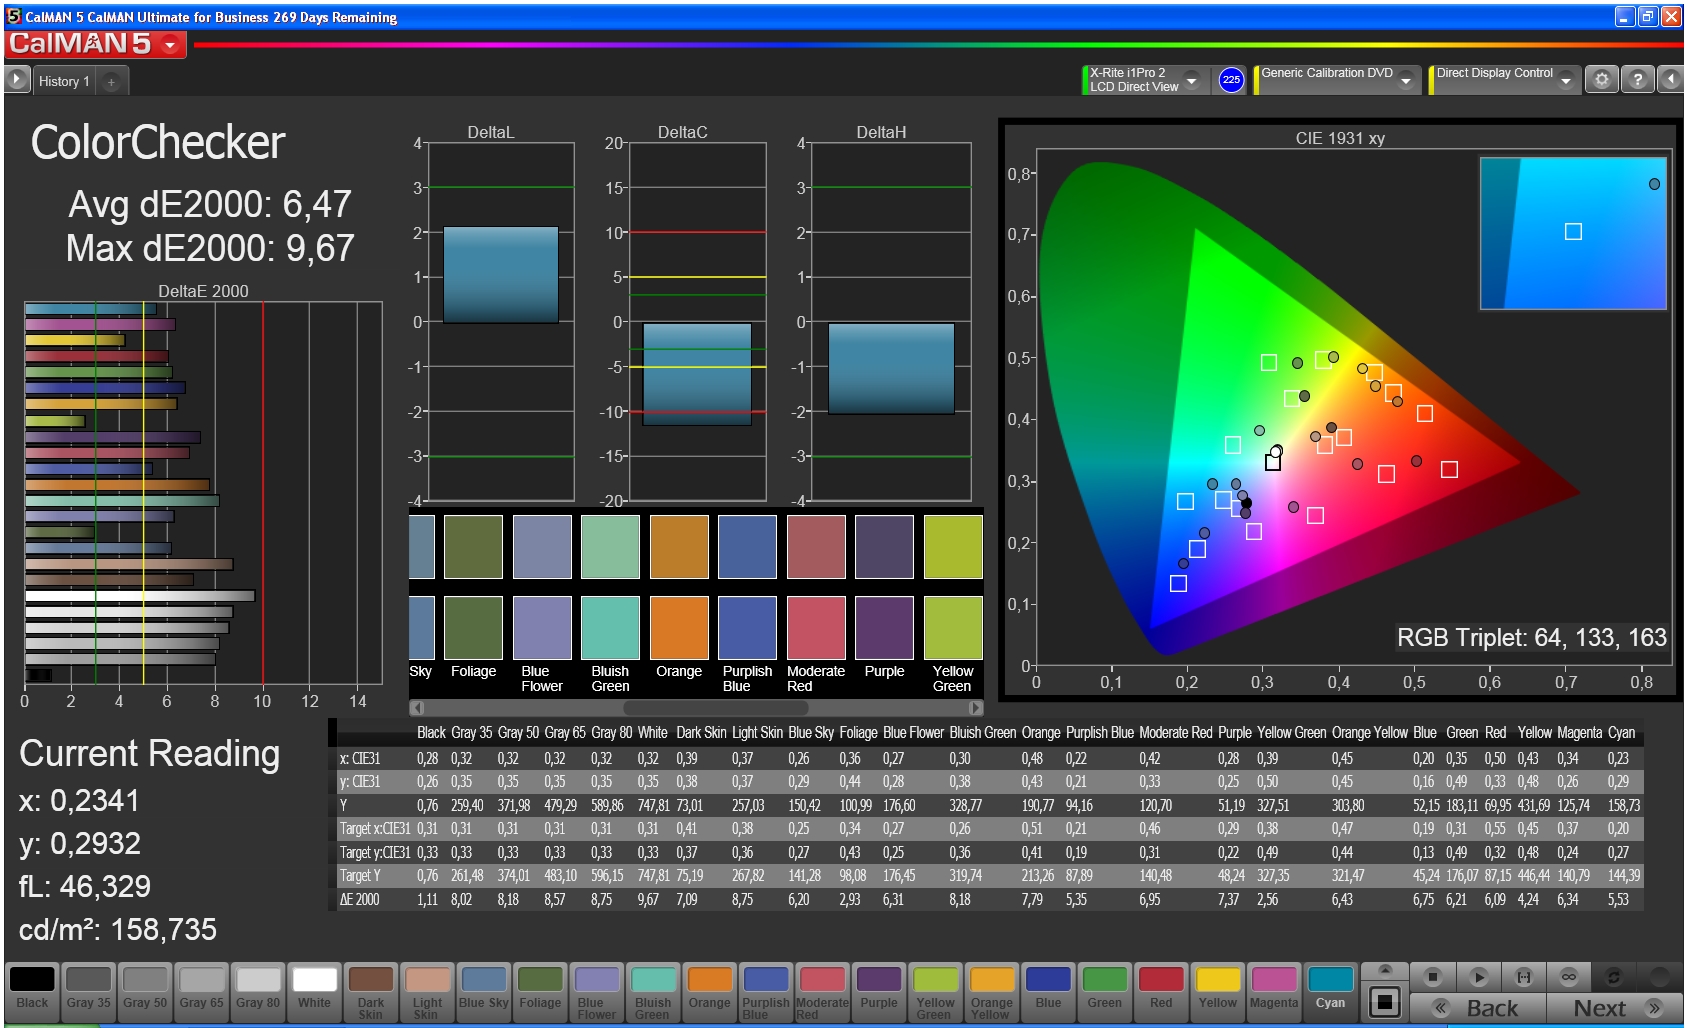This screenshot has height=1028, width=1688.
Task: Start reading series with play button
Action: pos(1479,976)
